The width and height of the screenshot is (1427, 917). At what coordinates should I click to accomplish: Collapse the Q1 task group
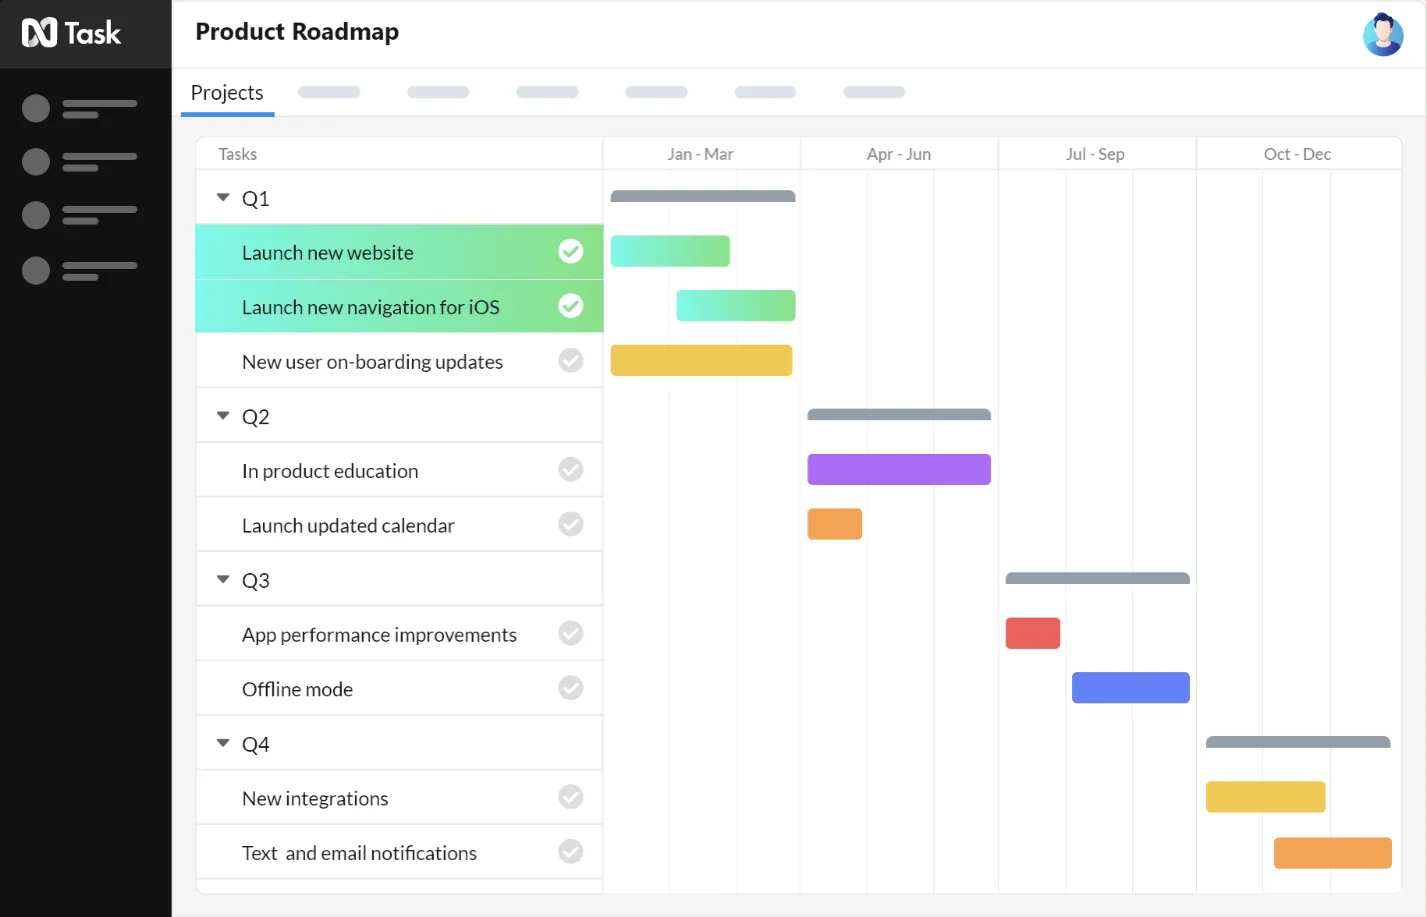click(x=223, y=197)
